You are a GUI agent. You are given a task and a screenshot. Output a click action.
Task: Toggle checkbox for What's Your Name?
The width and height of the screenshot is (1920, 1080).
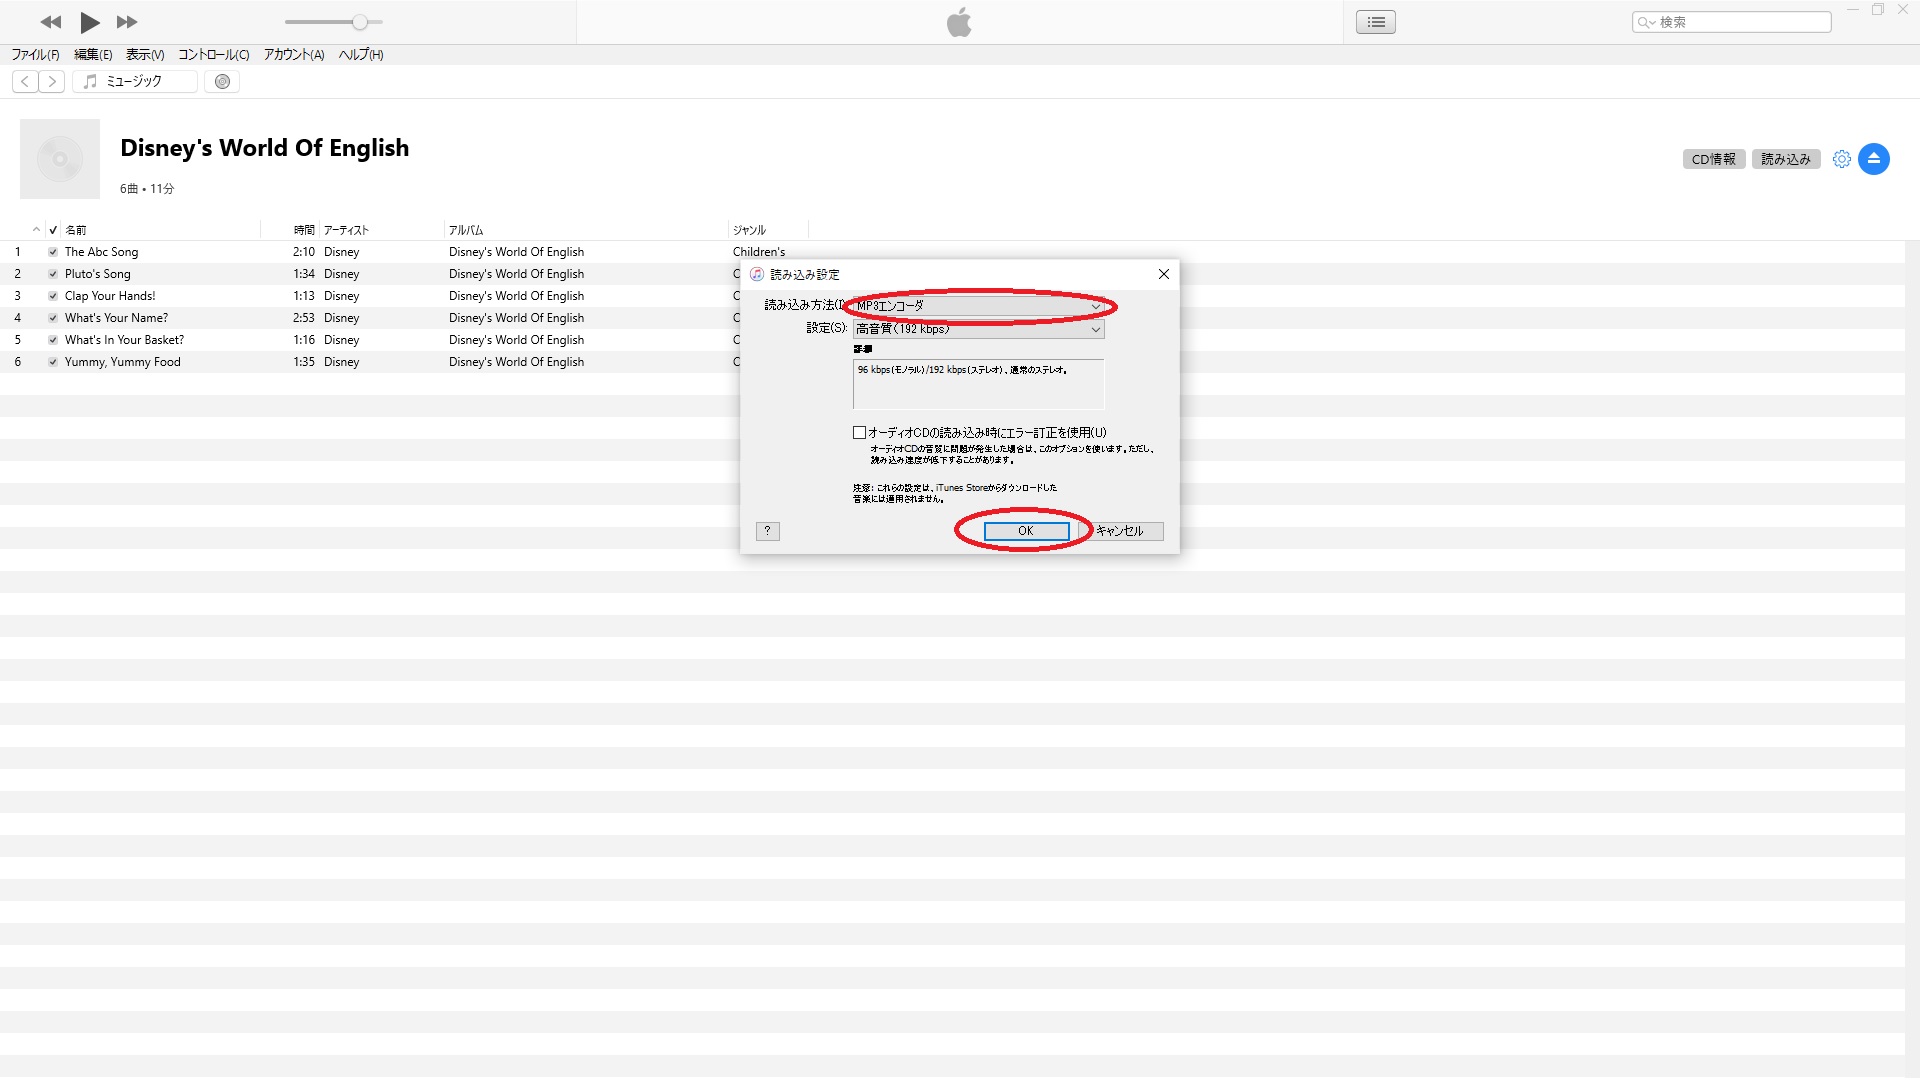53,318
